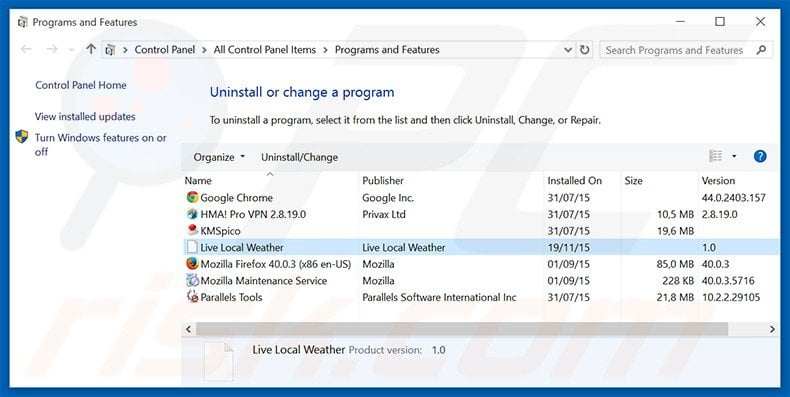Click the 19/11/15 installed date cell
This screenshot has width=790, height=397.
tap(568, 247)
